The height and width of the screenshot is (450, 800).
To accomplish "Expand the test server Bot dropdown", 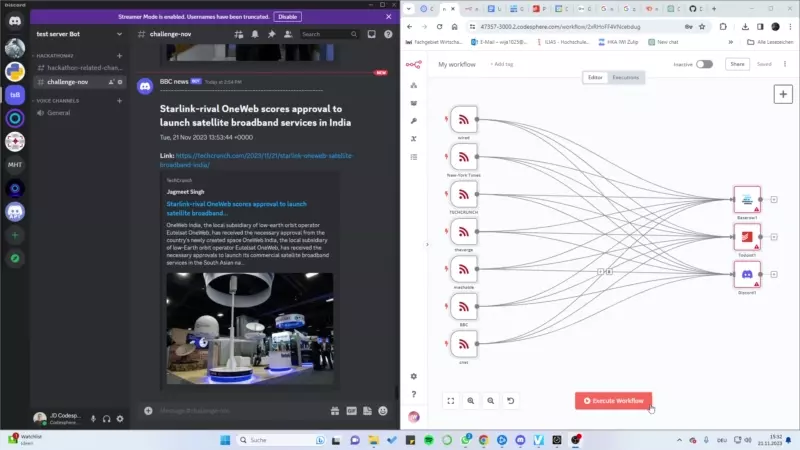I will (x=119, y=33).
